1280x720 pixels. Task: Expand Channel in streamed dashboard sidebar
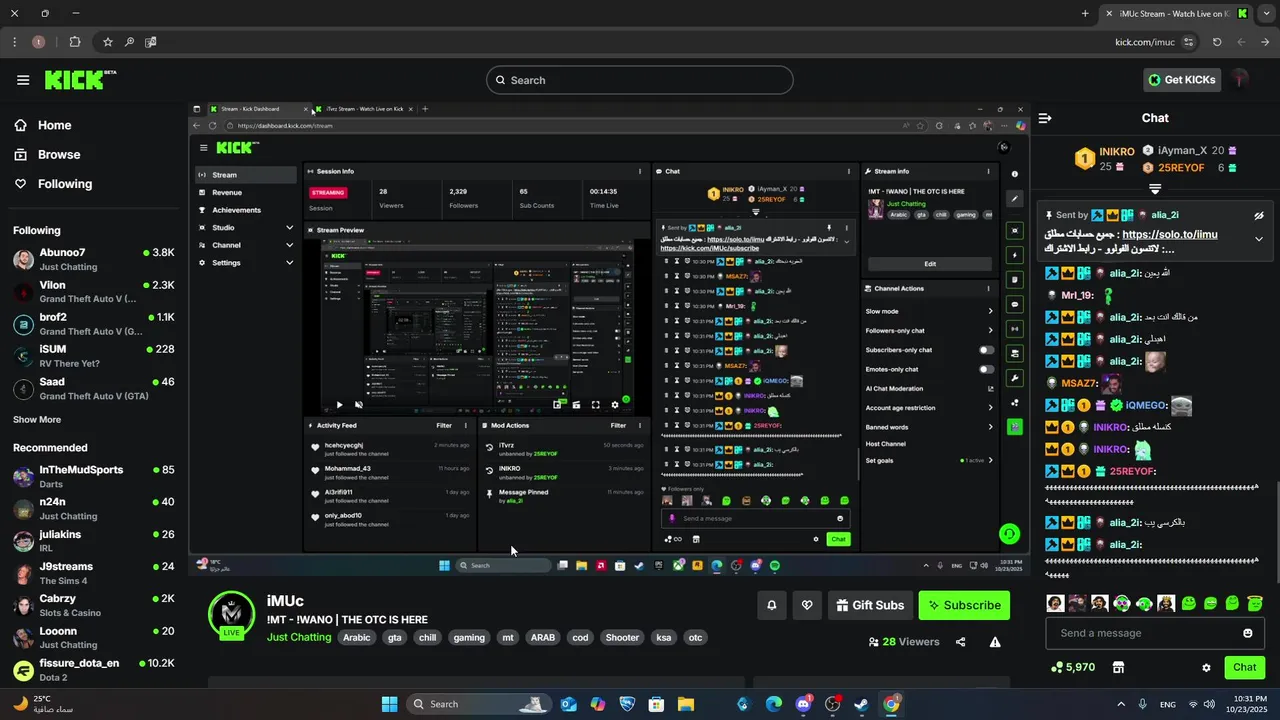tap(246, 245)
